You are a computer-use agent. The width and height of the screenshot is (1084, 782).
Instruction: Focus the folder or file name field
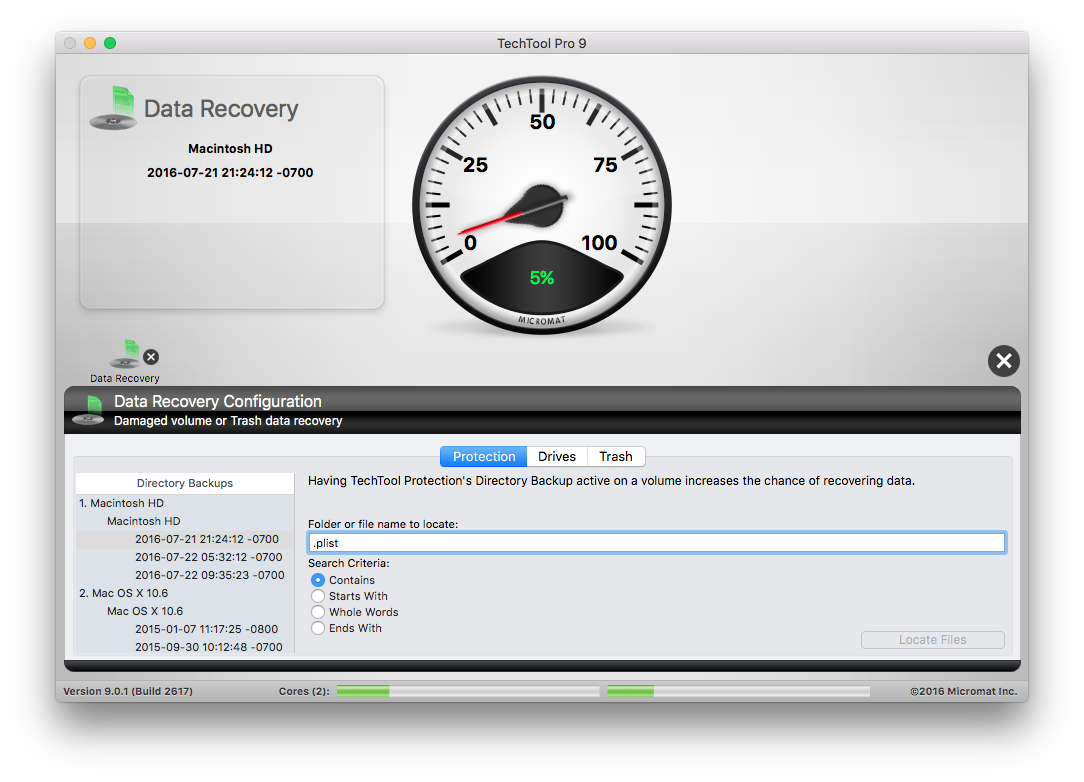(656, 543)
